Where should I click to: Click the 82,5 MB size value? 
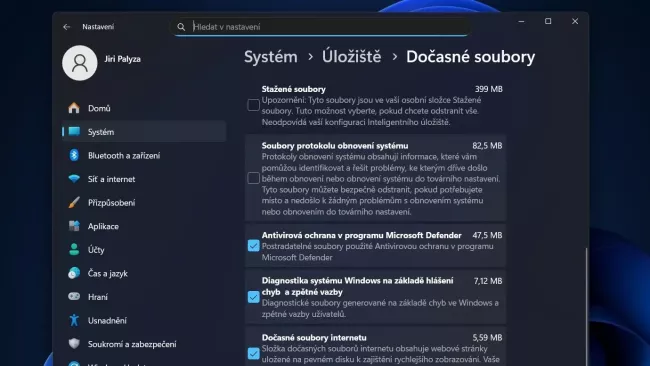(x=487, y=146)
